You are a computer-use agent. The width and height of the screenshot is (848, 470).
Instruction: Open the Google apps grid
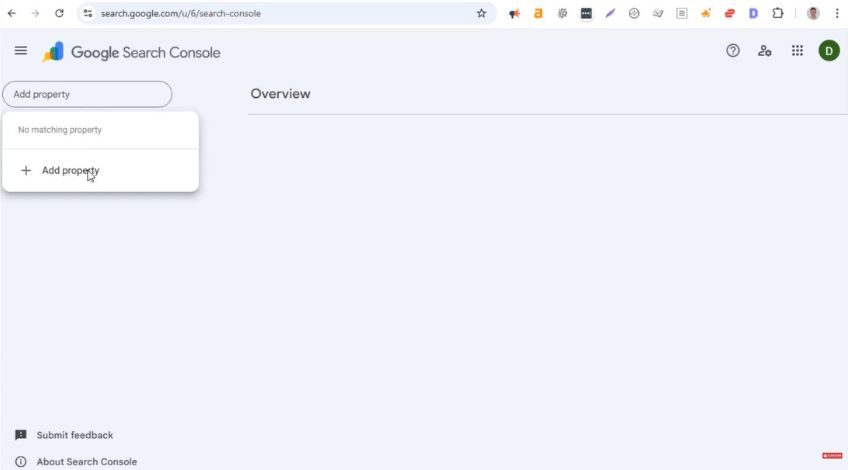797,51
